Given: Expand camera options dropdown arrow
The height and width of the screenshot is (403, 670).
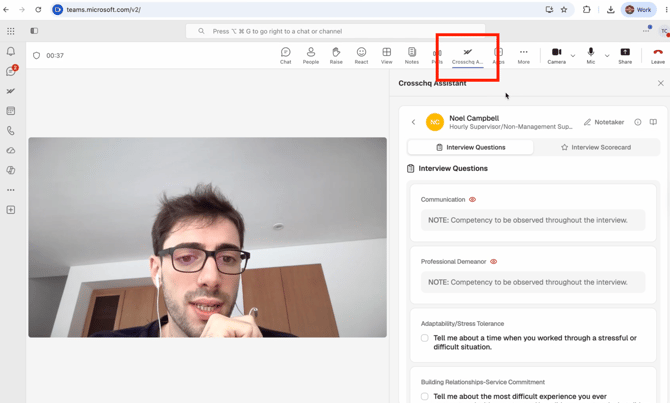Looking at the screenshot, I should pyautogui.click(x=573, y=56).
